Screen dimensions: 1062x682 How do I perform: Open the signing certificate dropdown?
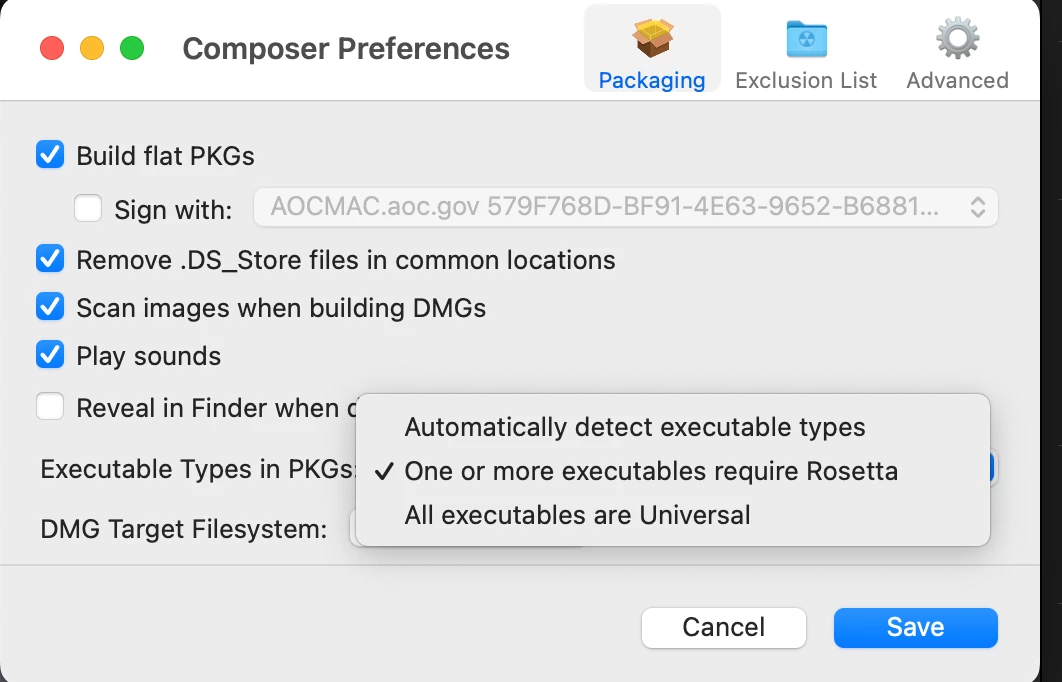pyautogui.click(x=625, y=207)
